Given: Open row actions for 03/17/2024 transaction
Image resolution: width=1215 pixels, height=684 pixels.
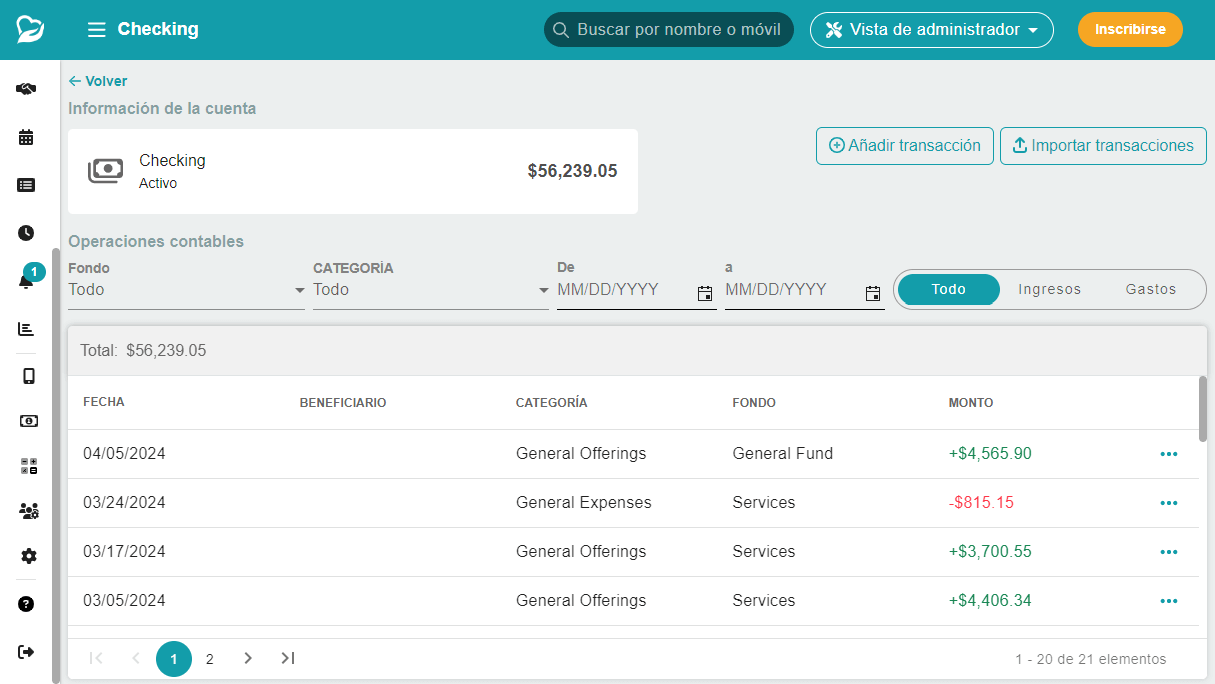Looking at the screenshot, I should pyautogui.click(x=1169, y=552).
